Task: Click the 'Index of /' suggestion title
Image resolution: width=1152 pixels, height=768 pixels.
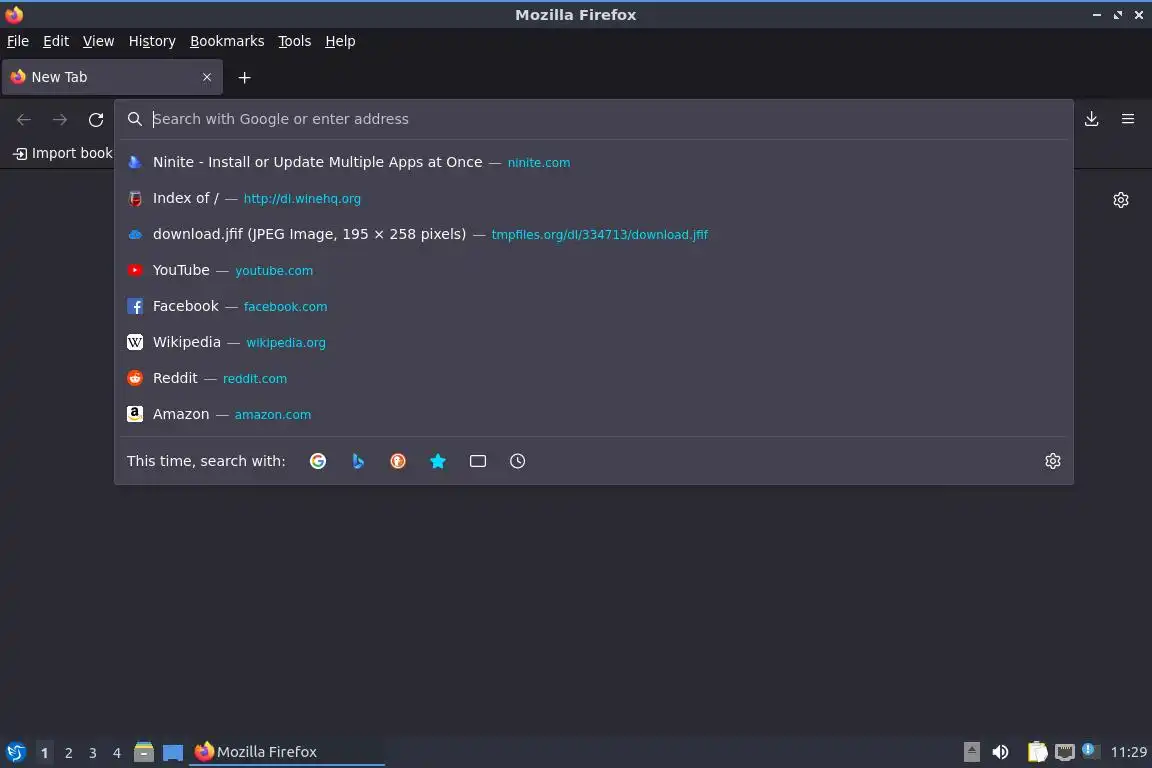Action: tap(186, 198)
